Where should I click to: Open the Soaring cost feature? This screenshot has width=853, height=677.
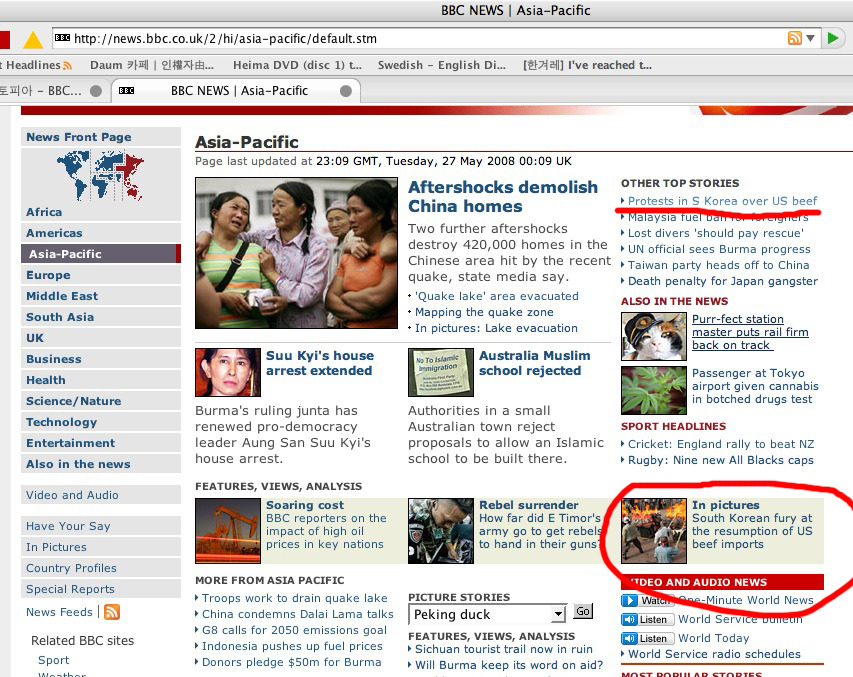(305, 505)
